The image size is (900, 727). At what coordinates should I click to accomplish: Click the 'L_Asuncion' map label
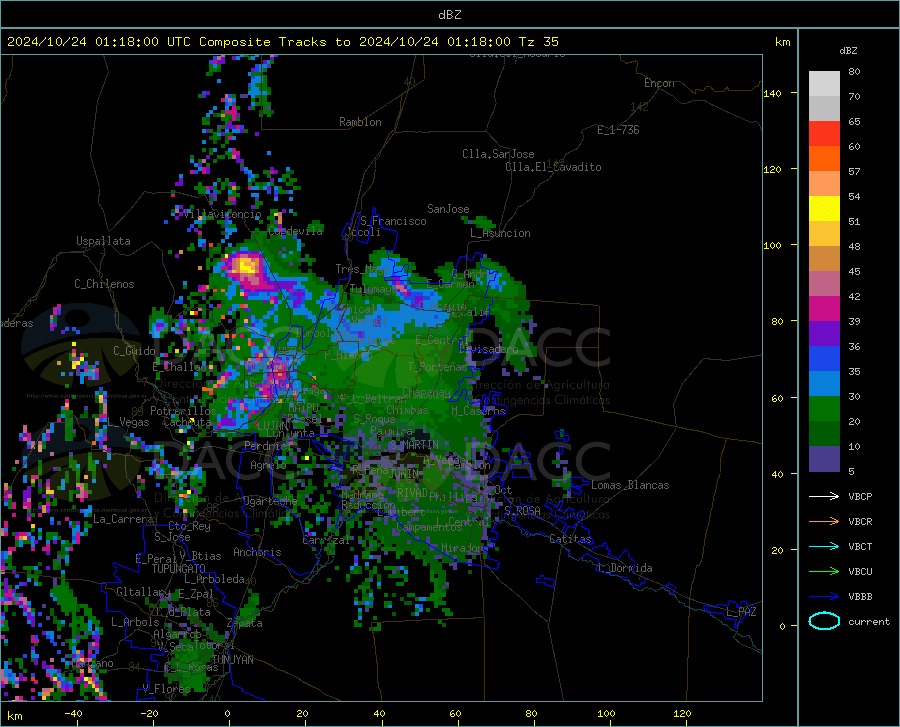click(x=500, y=233)
